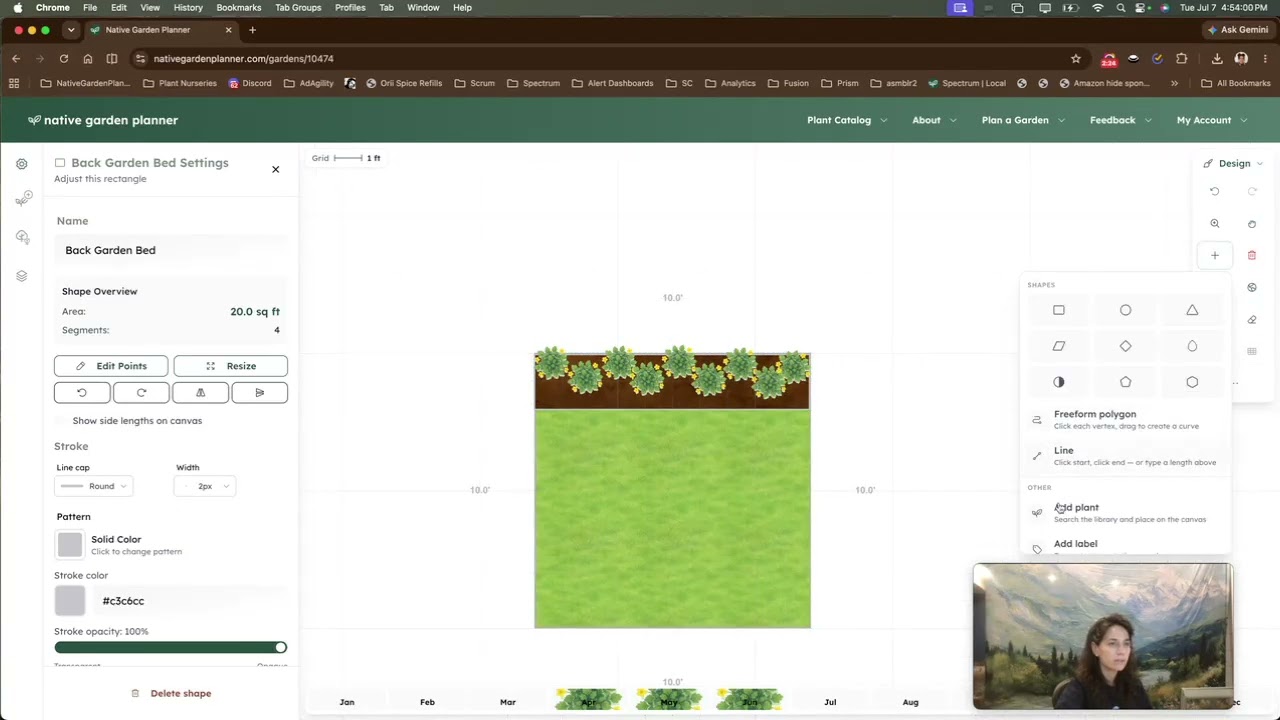Image resolution: width=1280 pixels, height=720 pixels.
Task: Show more bookmarks with the chevron
Action: (x=1174, y=83)
